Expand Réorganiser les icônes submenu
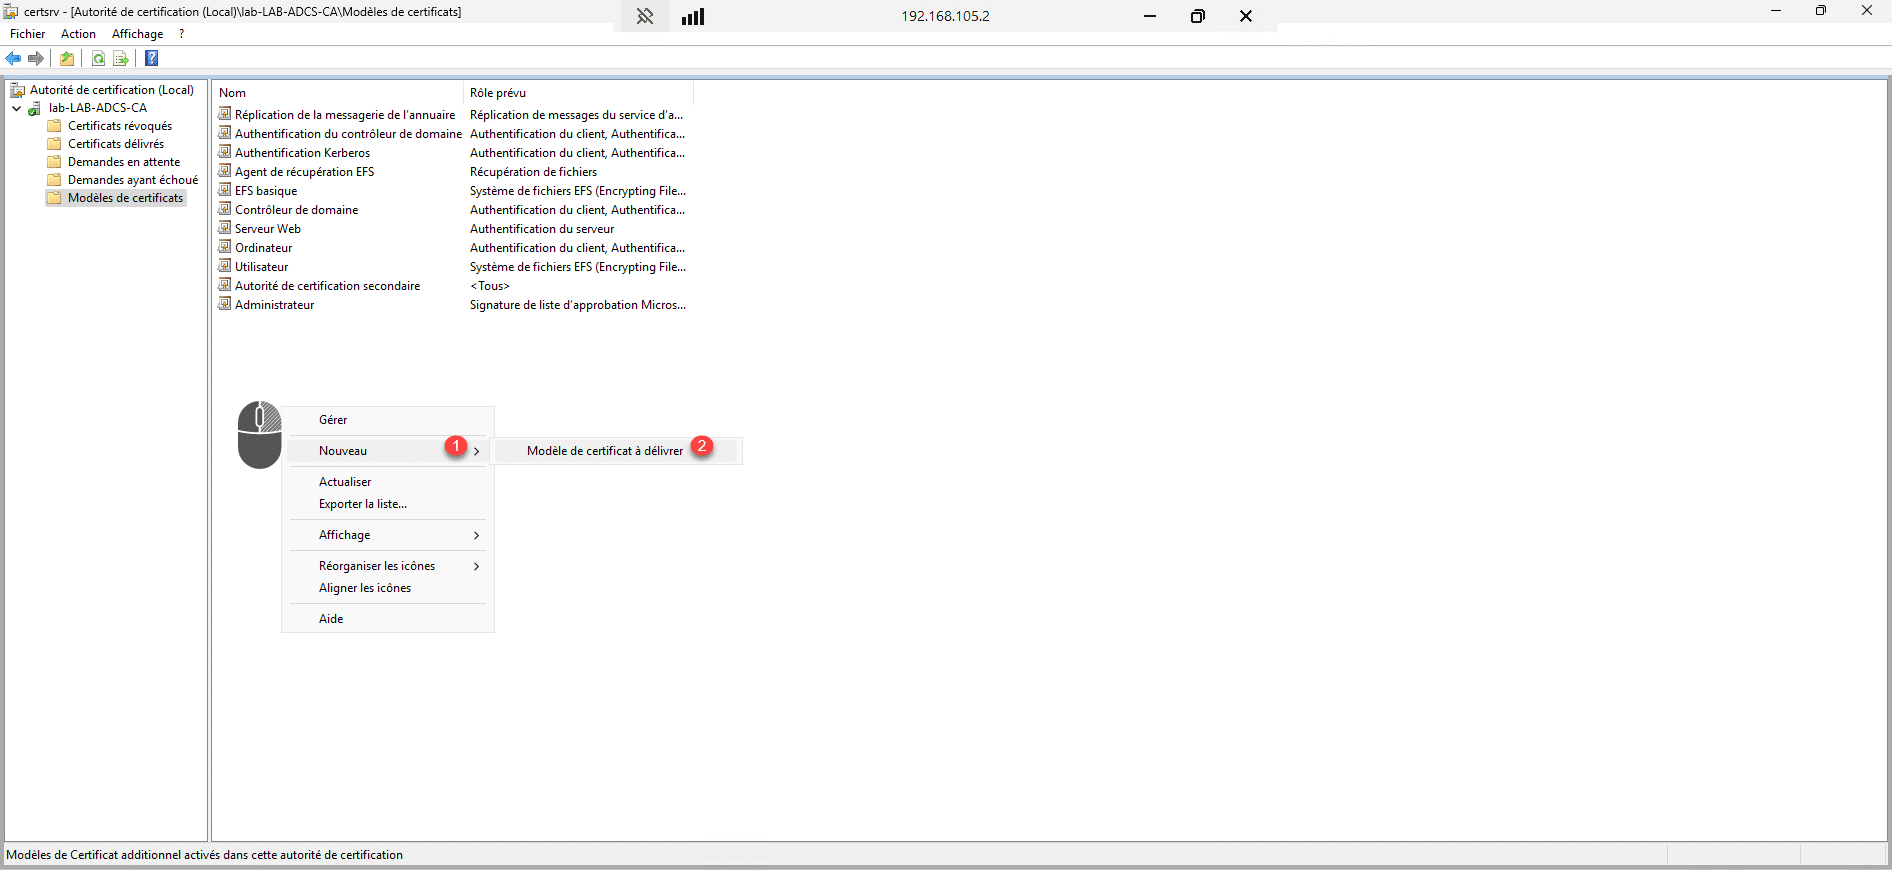The width and height of the screenshot is (1892, 870). click(476, 566)
